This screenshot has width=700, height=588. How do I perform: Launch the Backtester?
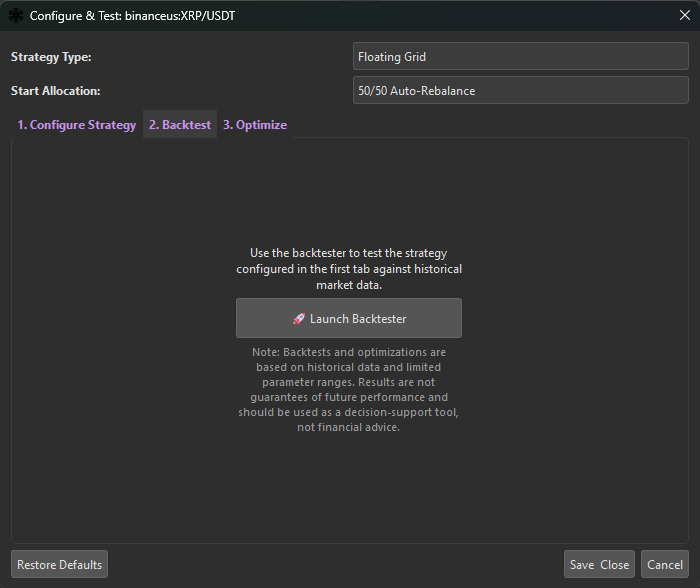click(349, 318)
